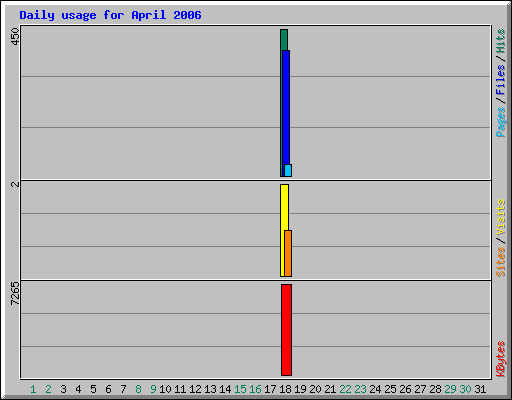Click the "Hits" legend label
Viewport: 512px width, 400px height.
tap(500, 41)
